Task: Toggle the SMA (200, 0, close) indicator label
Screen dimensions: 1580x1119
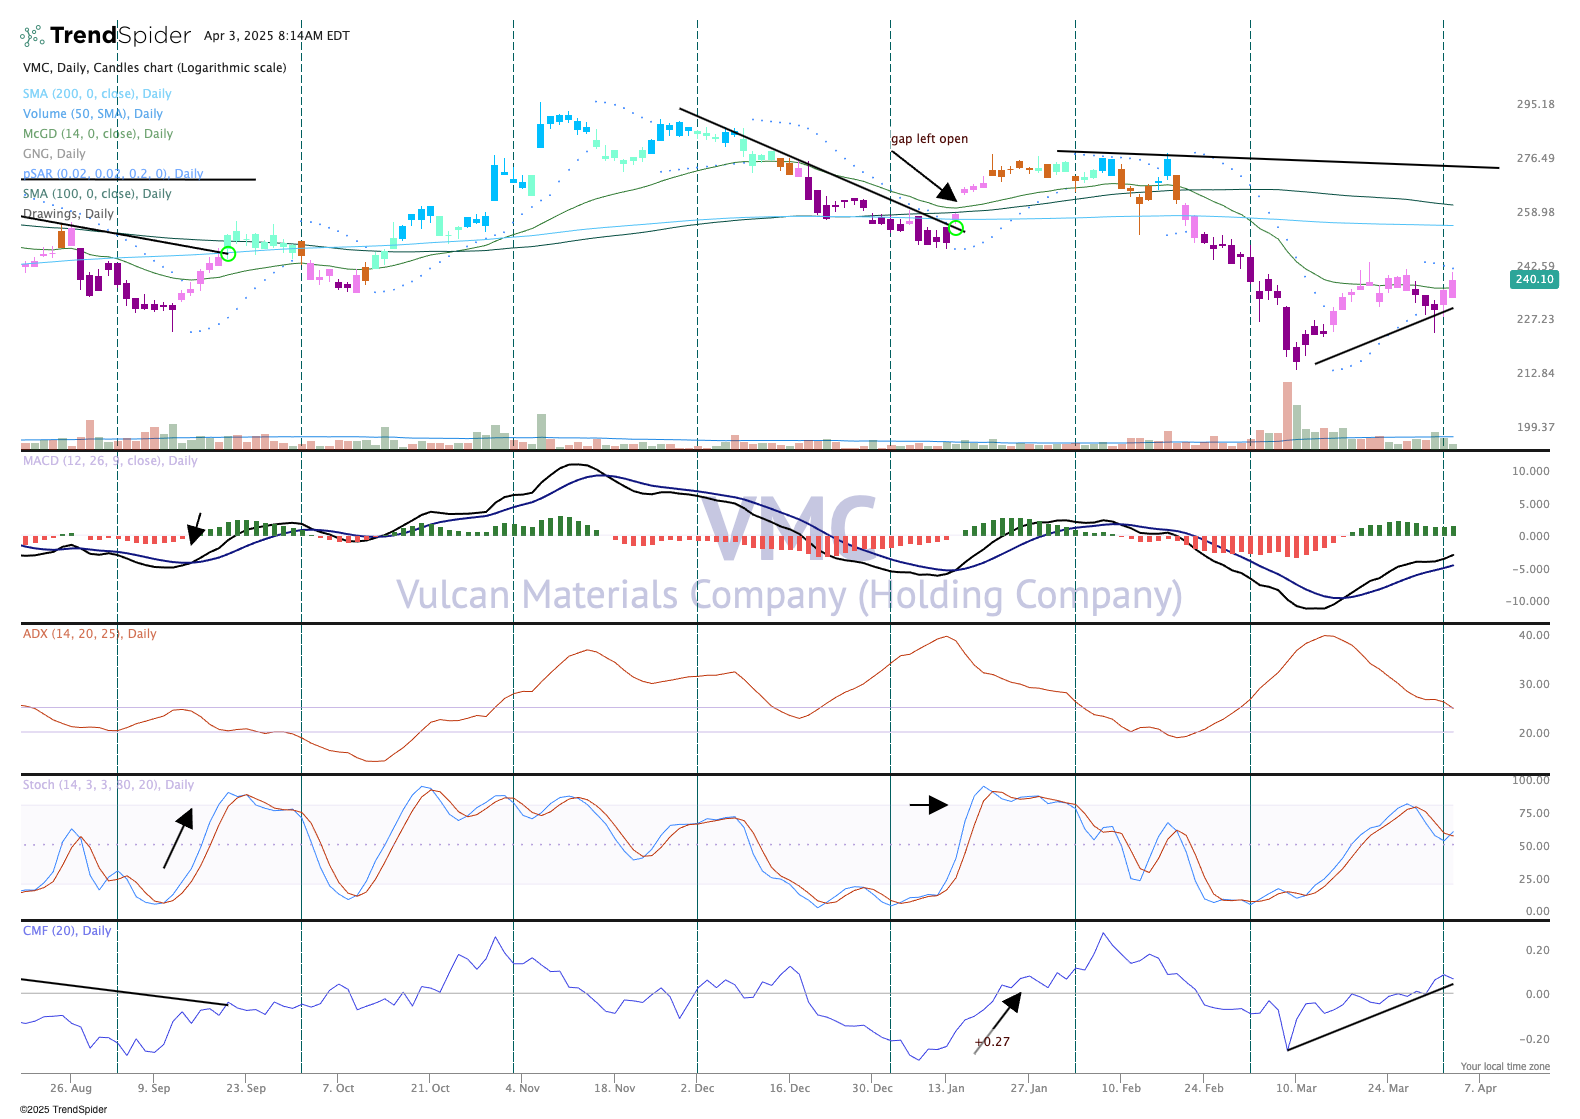Action: click(x=97, y=94)
